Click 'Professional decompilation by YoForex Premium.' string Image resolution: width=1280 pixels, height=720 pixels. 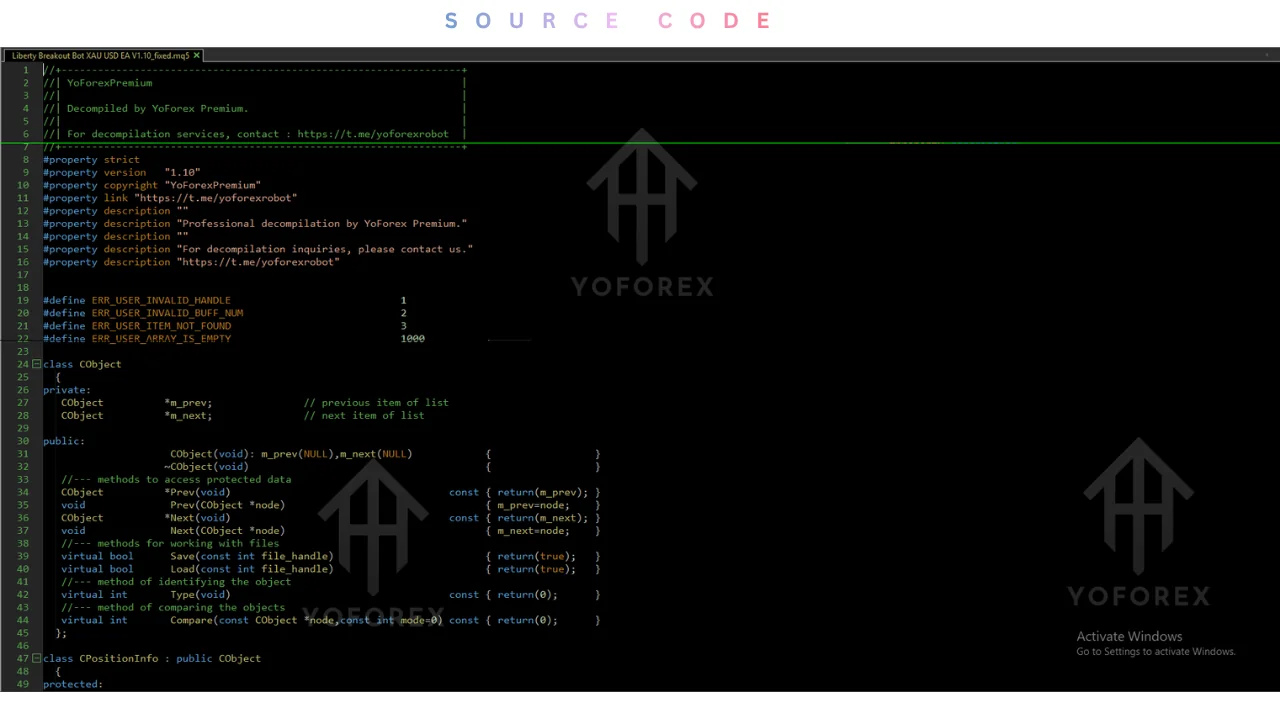pos(322,224)
